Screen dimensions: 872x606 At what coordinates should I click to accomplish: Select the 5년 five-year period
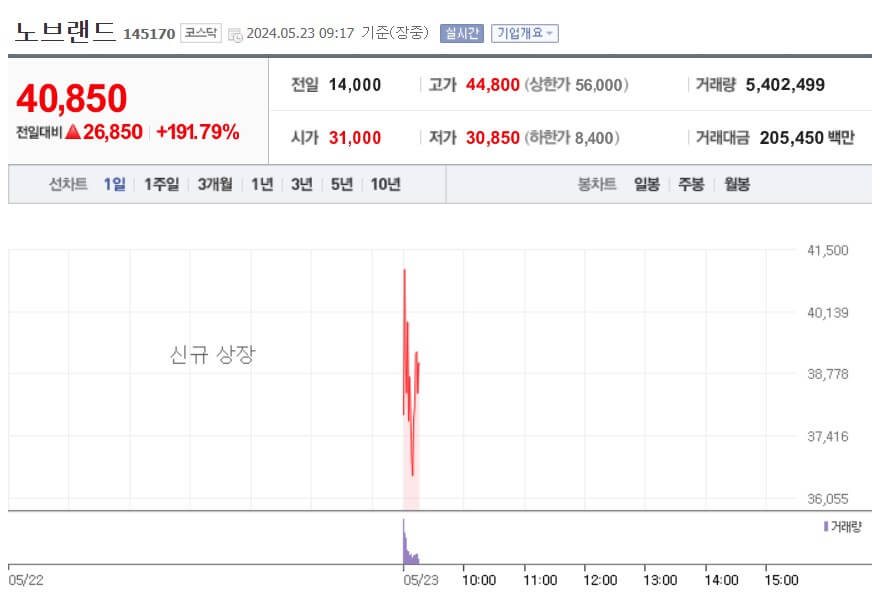pyautogui.click(x=340, y=184)
